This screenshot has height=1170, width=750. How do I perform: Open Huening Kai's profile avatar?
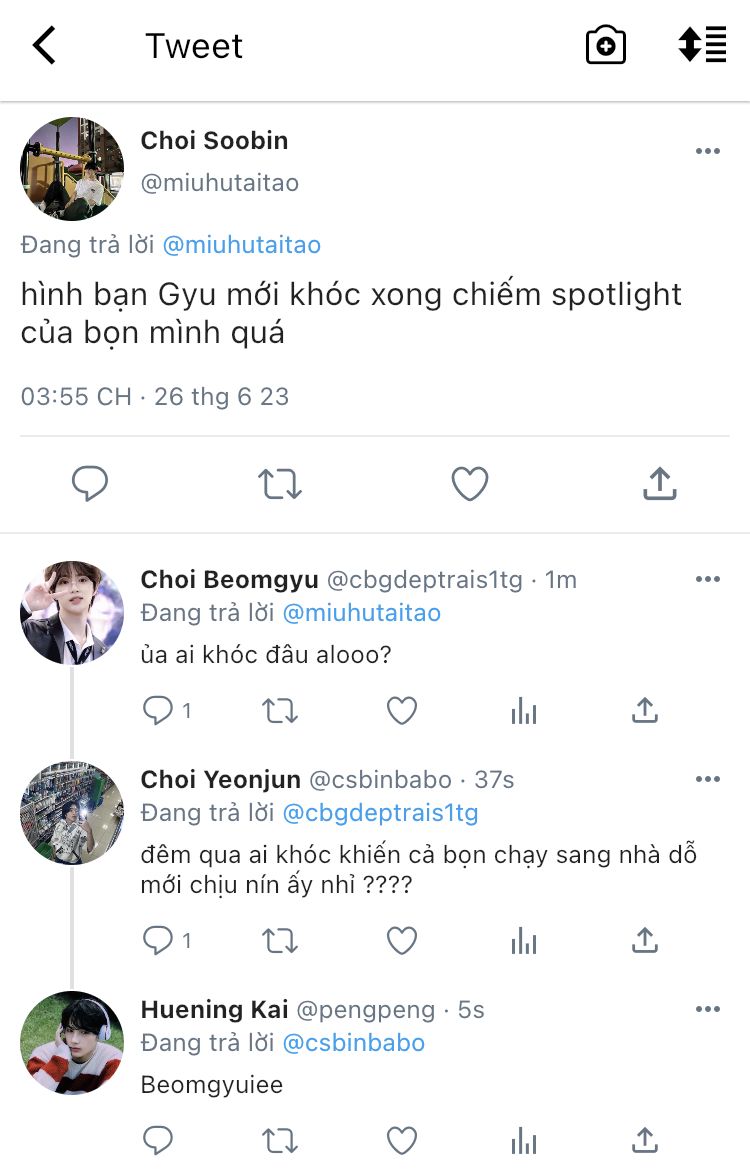click(72, 1043)
